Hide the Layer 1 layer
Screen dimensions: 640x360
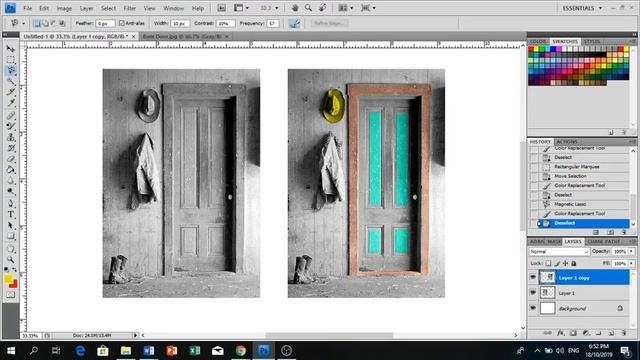[x=533, y=293]
